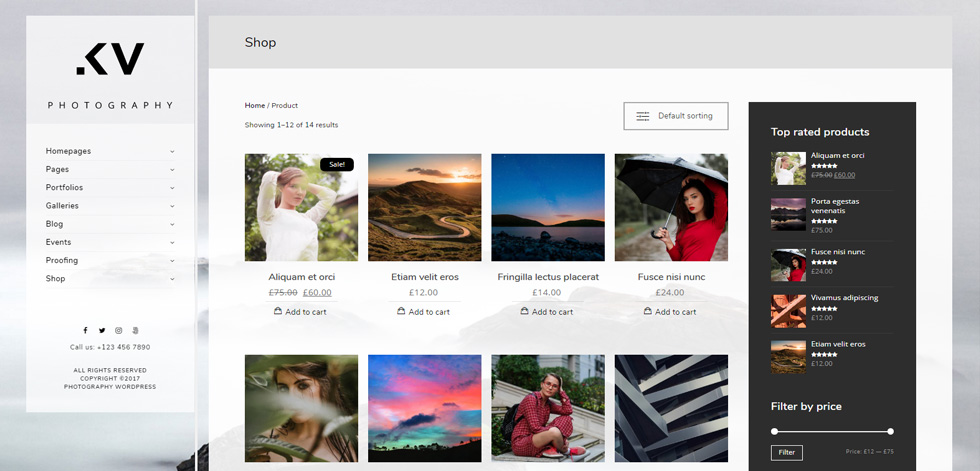Click star rating of Aliquam et orci sidebar
Viewport: 980px width, 471px height.
824,166
